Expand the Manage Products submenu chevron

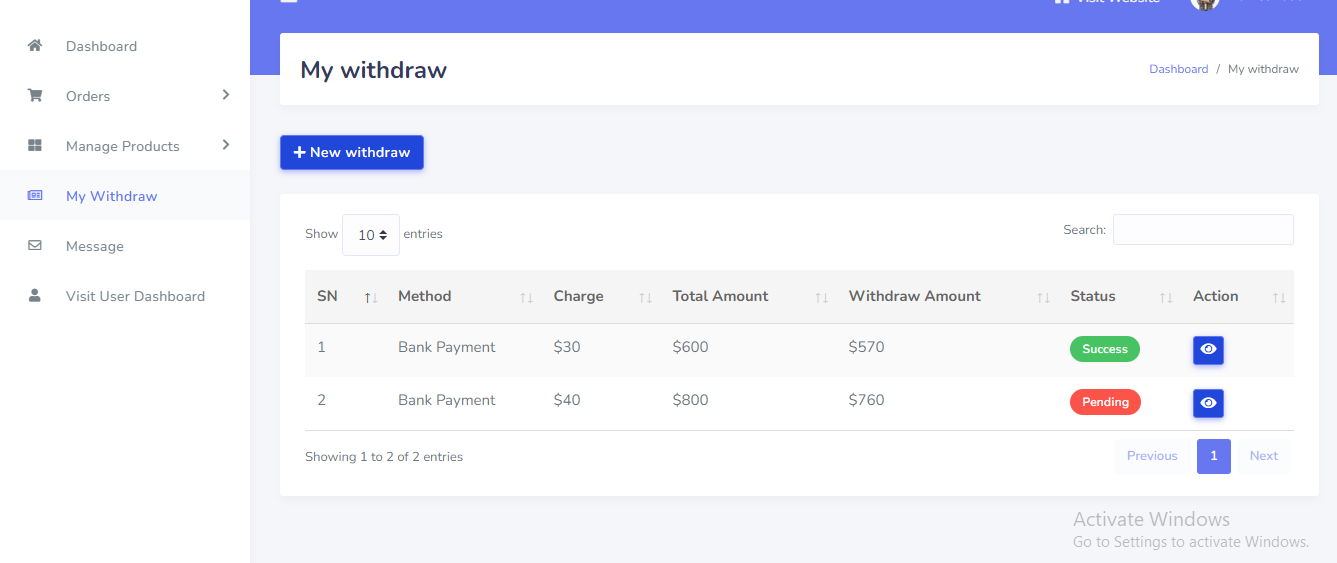tap(226, 145)
